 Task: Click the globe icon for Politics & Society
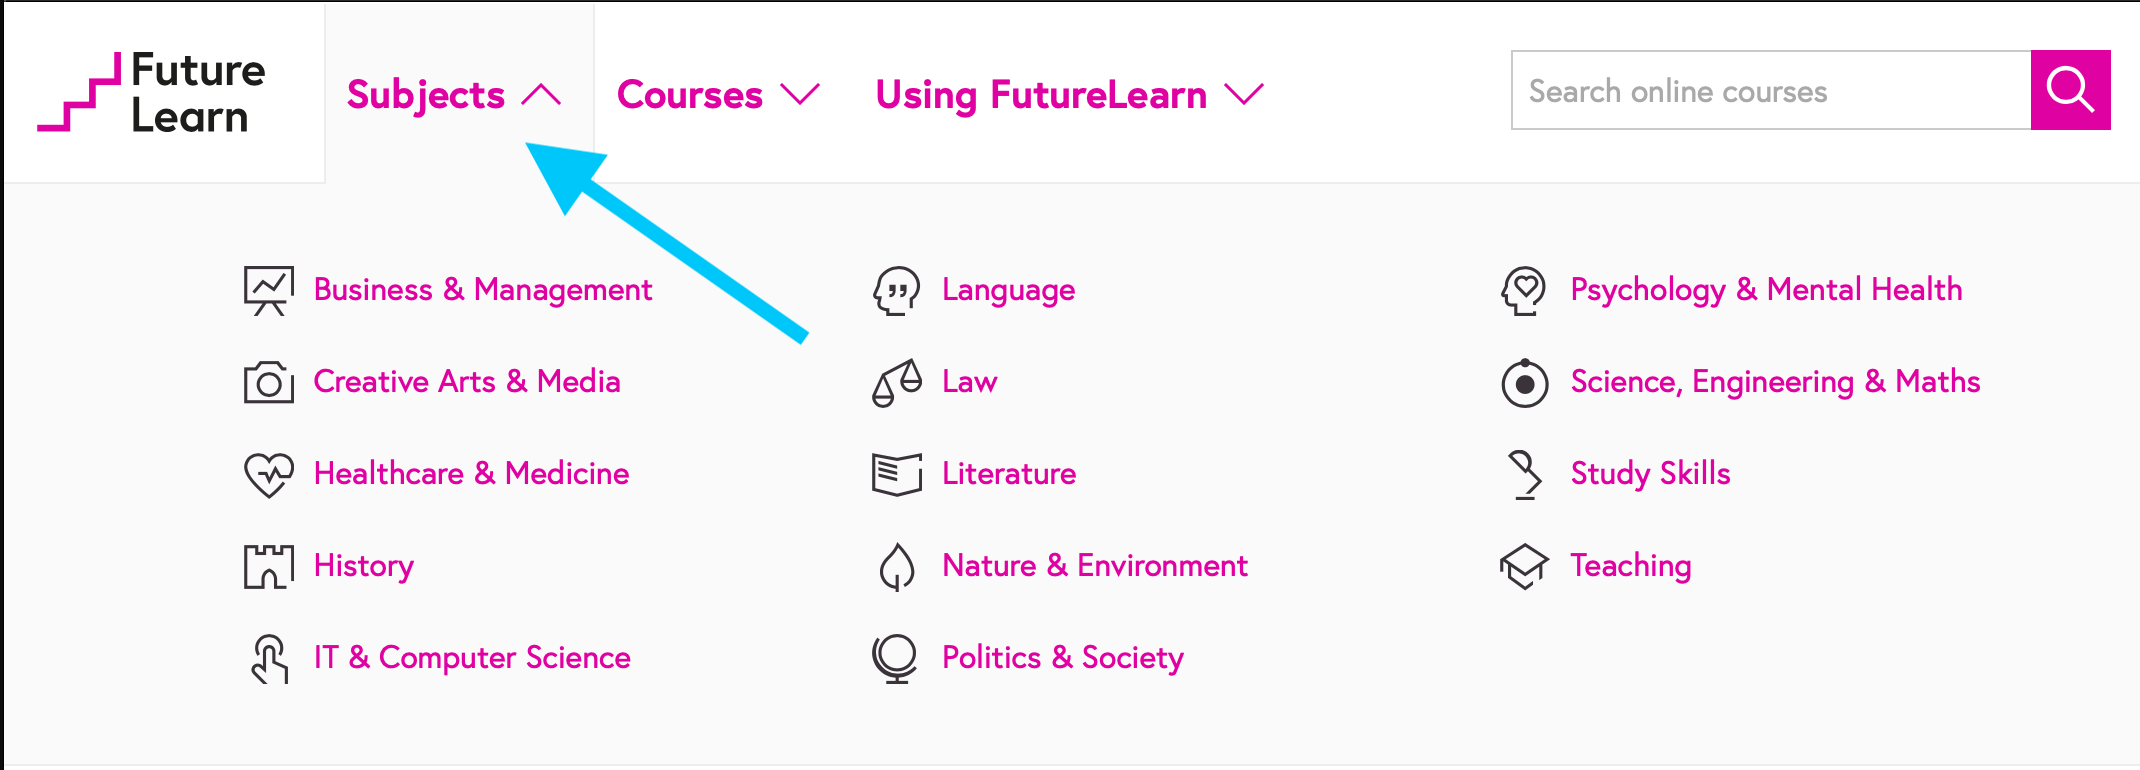[x=895, y=658]
